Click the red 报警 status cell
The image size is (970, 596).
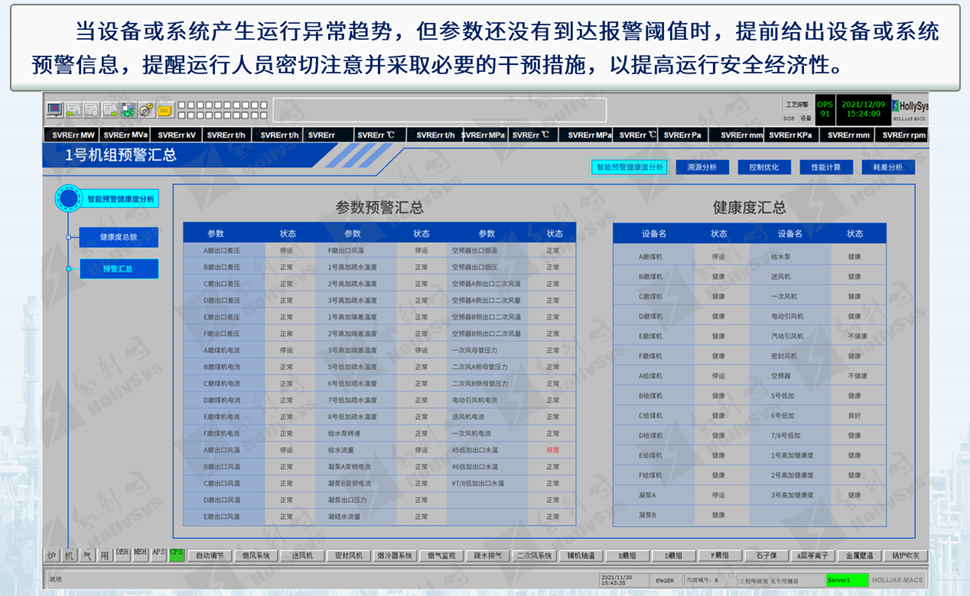(x=553, y=450)
